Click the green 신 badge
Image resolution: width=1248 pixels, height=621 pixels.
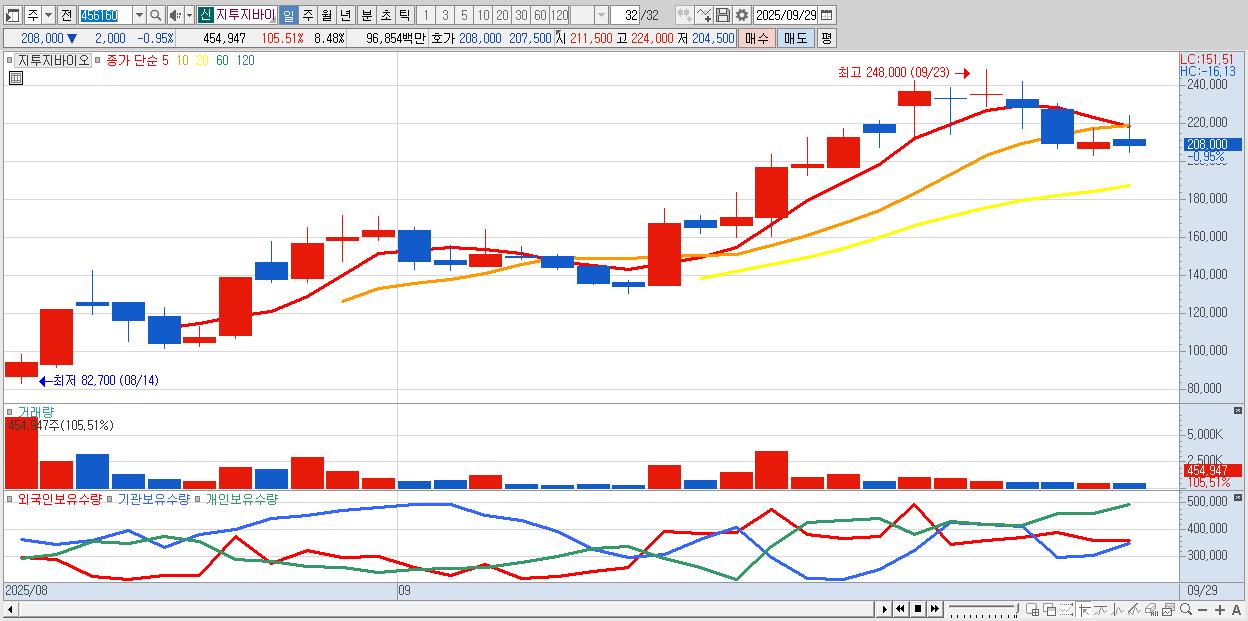205,15
